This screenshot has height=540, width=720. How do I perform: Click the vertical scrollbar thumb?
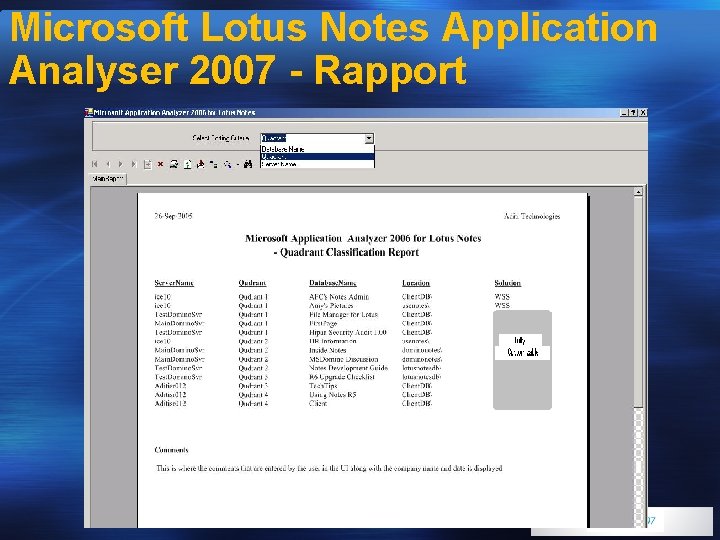pos(638,302)
